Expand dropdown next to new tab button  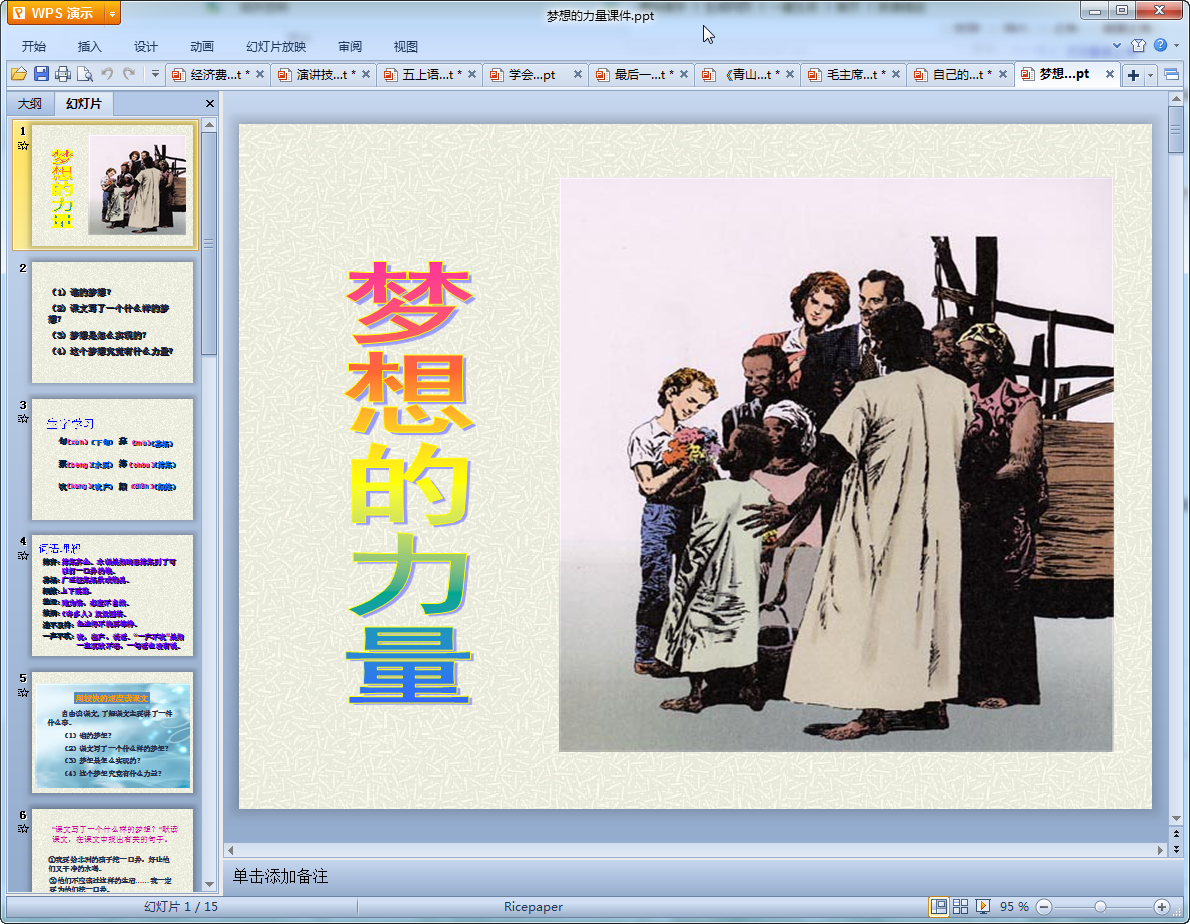pos(1151,75)
